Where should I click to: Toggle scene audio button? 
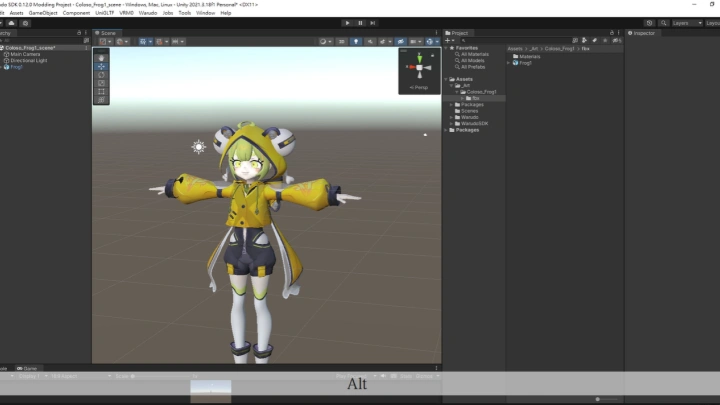370,41
